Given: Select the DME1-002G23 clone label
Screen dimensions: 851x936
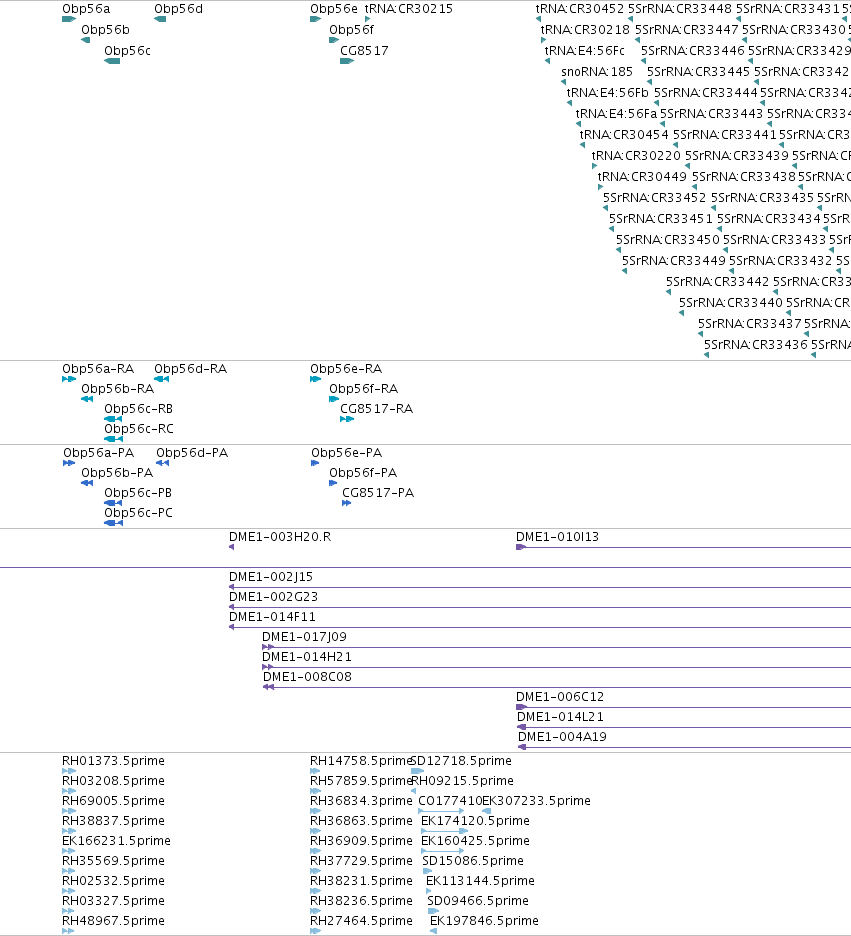Looking at the screenshot, I should pos(273,597).
